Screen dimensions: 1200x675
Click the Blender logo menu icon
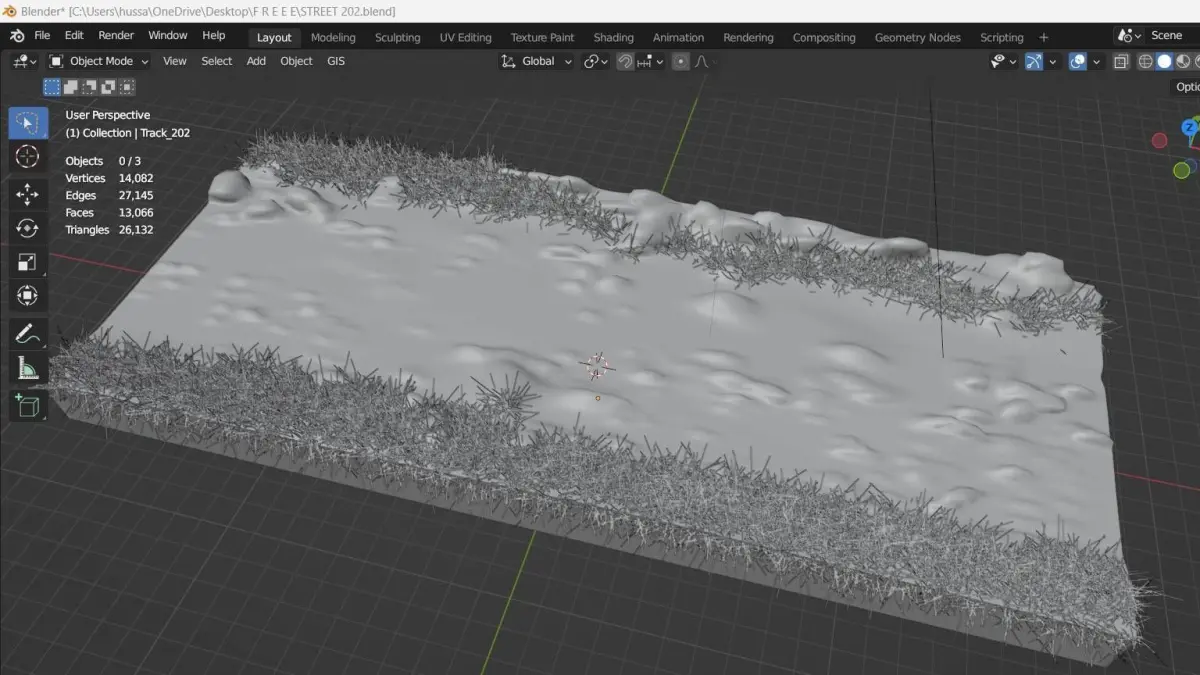click(17, 36)
